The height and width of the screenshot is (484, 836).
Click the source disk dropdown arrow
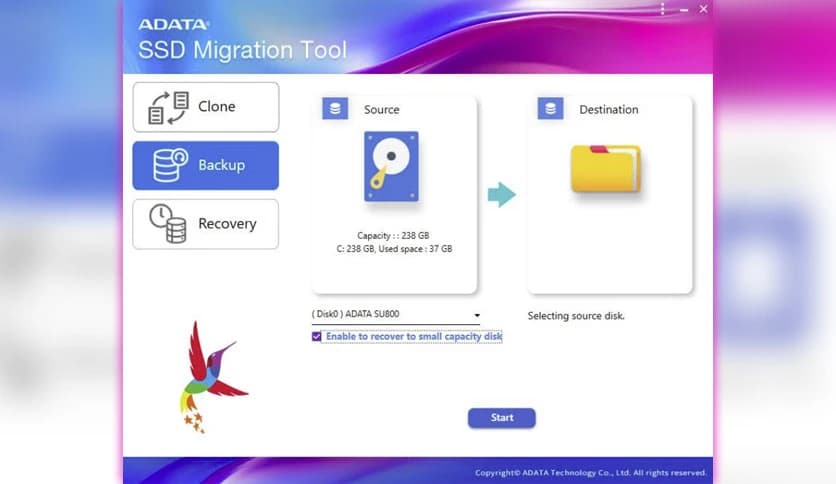point(477,316)
